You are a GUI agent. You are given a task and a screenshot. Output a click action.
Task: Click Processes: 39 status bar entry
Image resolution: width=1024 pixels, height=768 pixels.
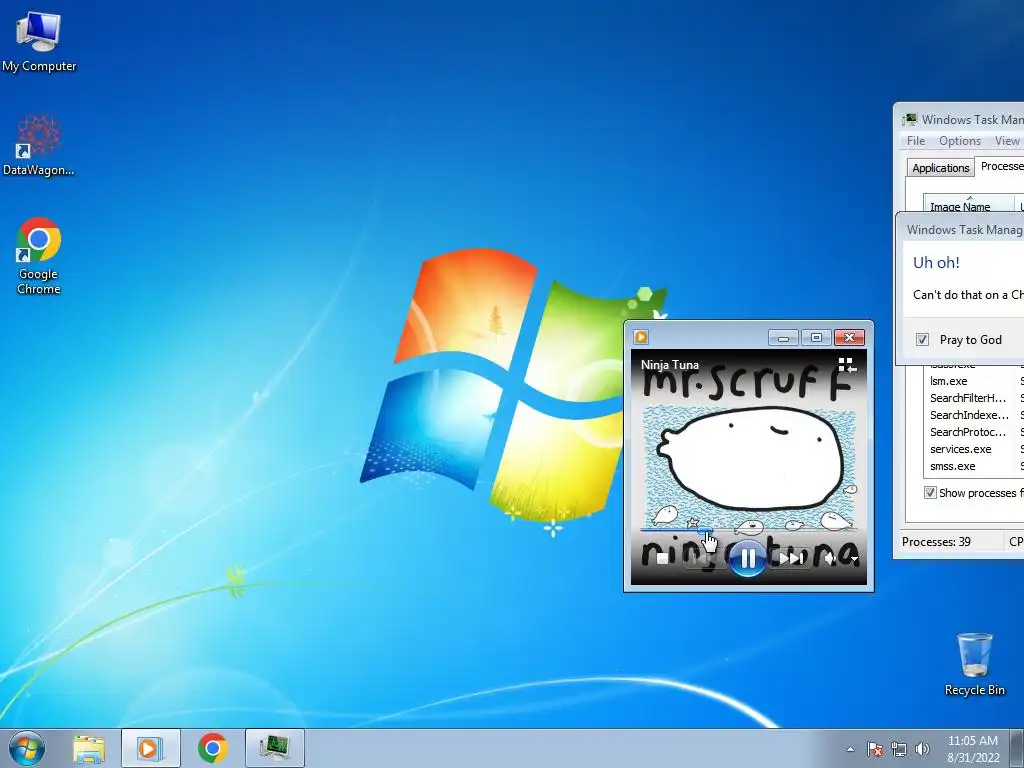click(936, 542)
